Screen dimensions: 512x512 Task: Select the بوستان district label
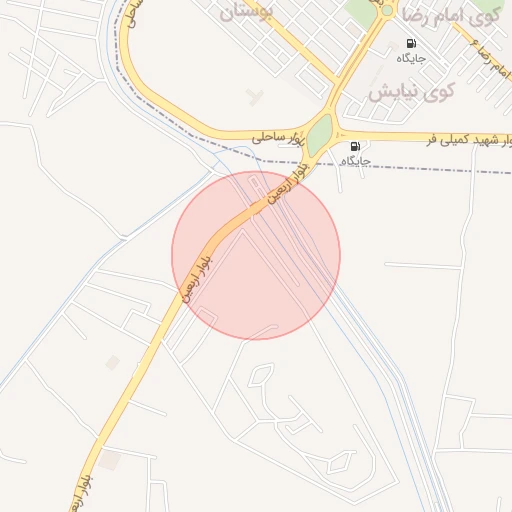[x=246, y=13]
